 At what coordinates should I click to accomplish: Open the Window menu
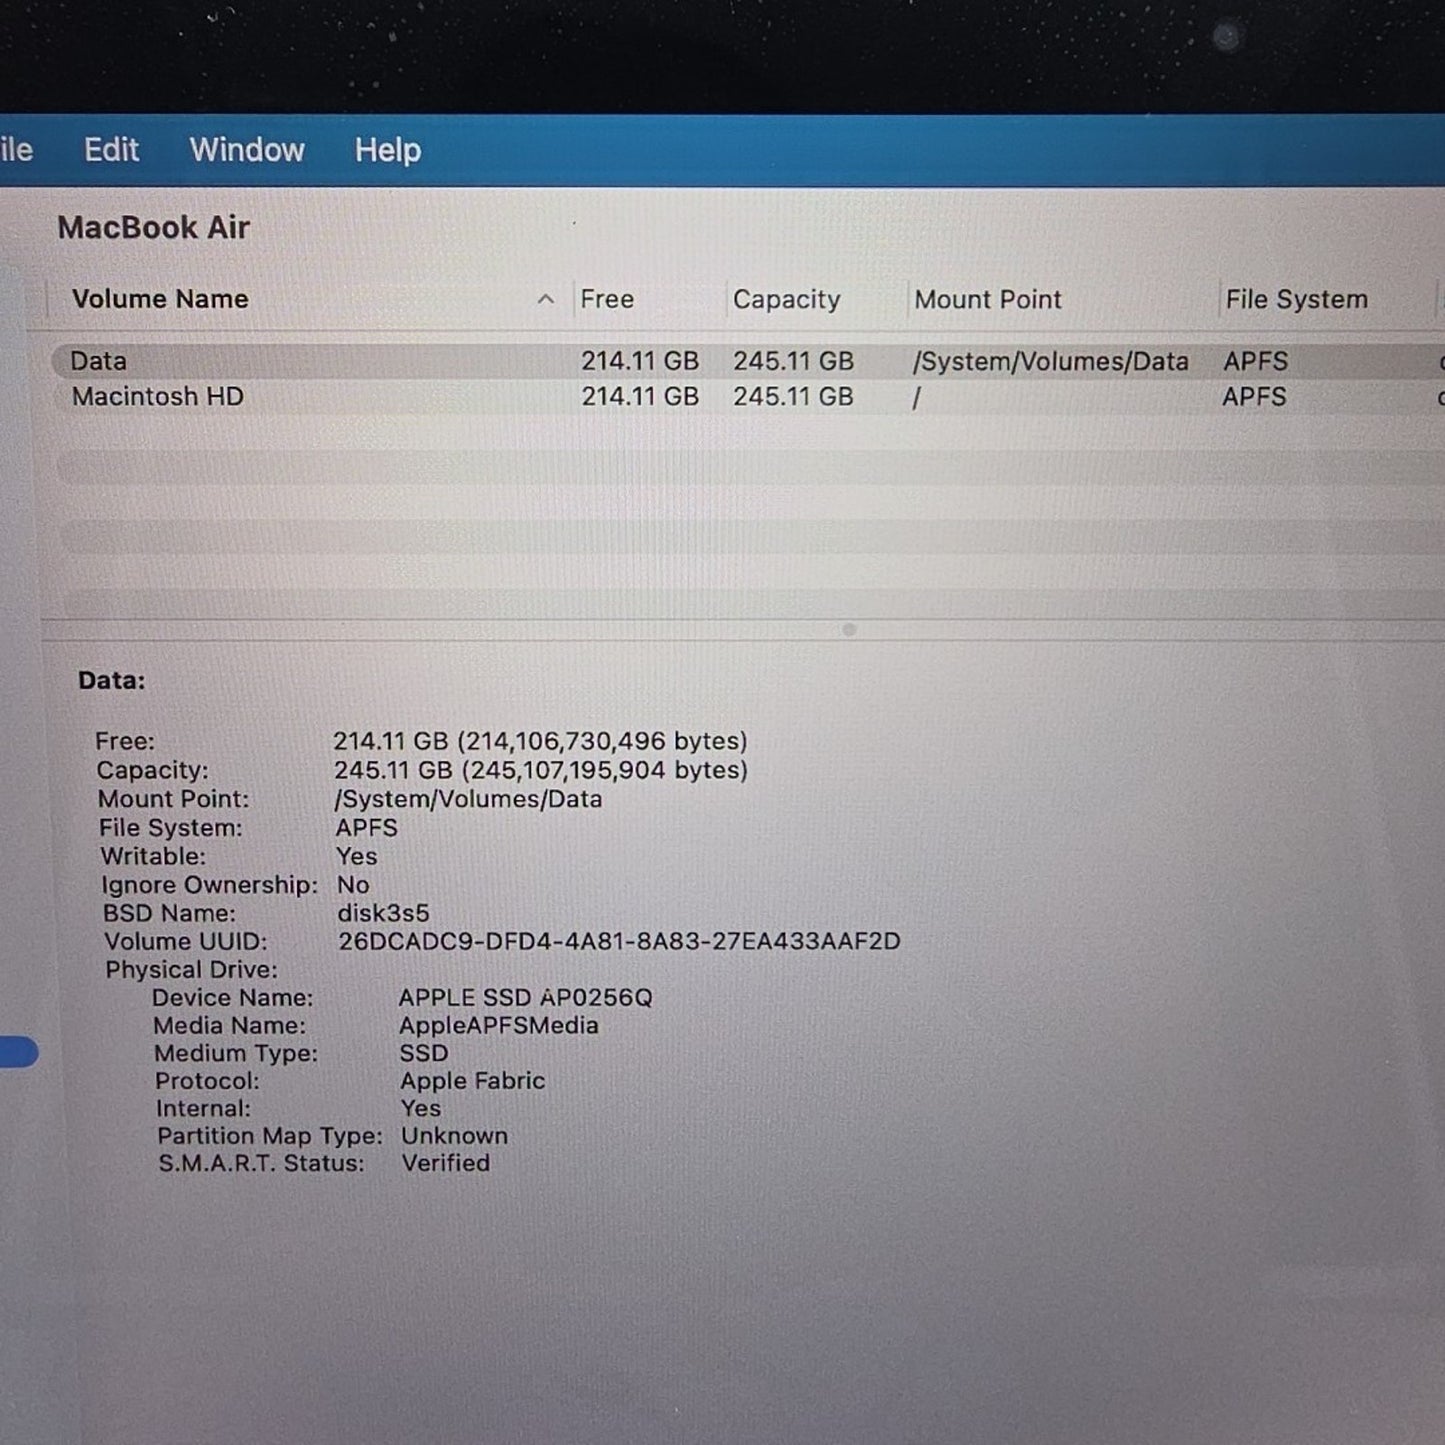click(246, 149)
